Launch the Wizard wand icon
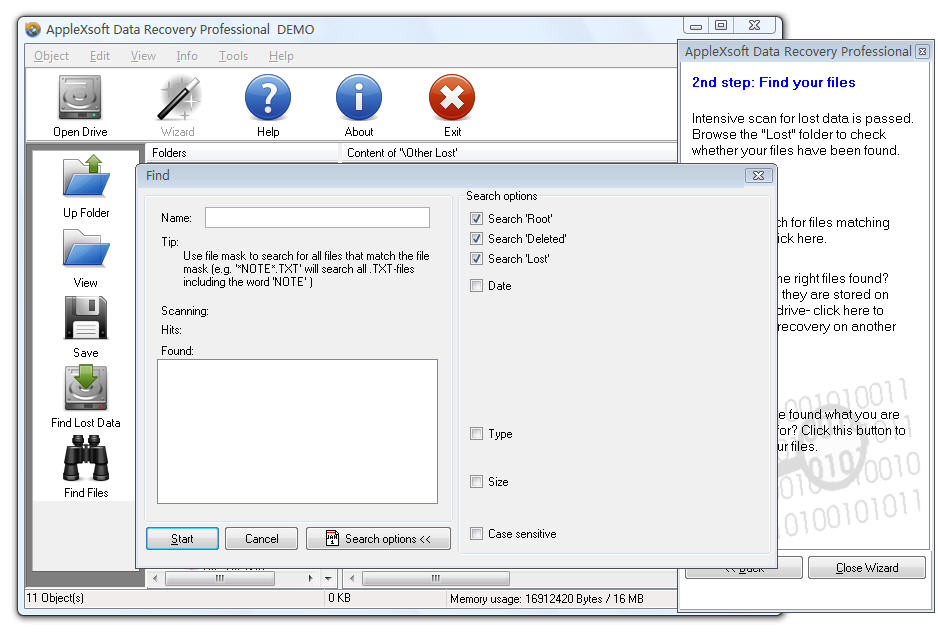Image resolution: width=938 pixels, height=637 pixels. (178, 97)
